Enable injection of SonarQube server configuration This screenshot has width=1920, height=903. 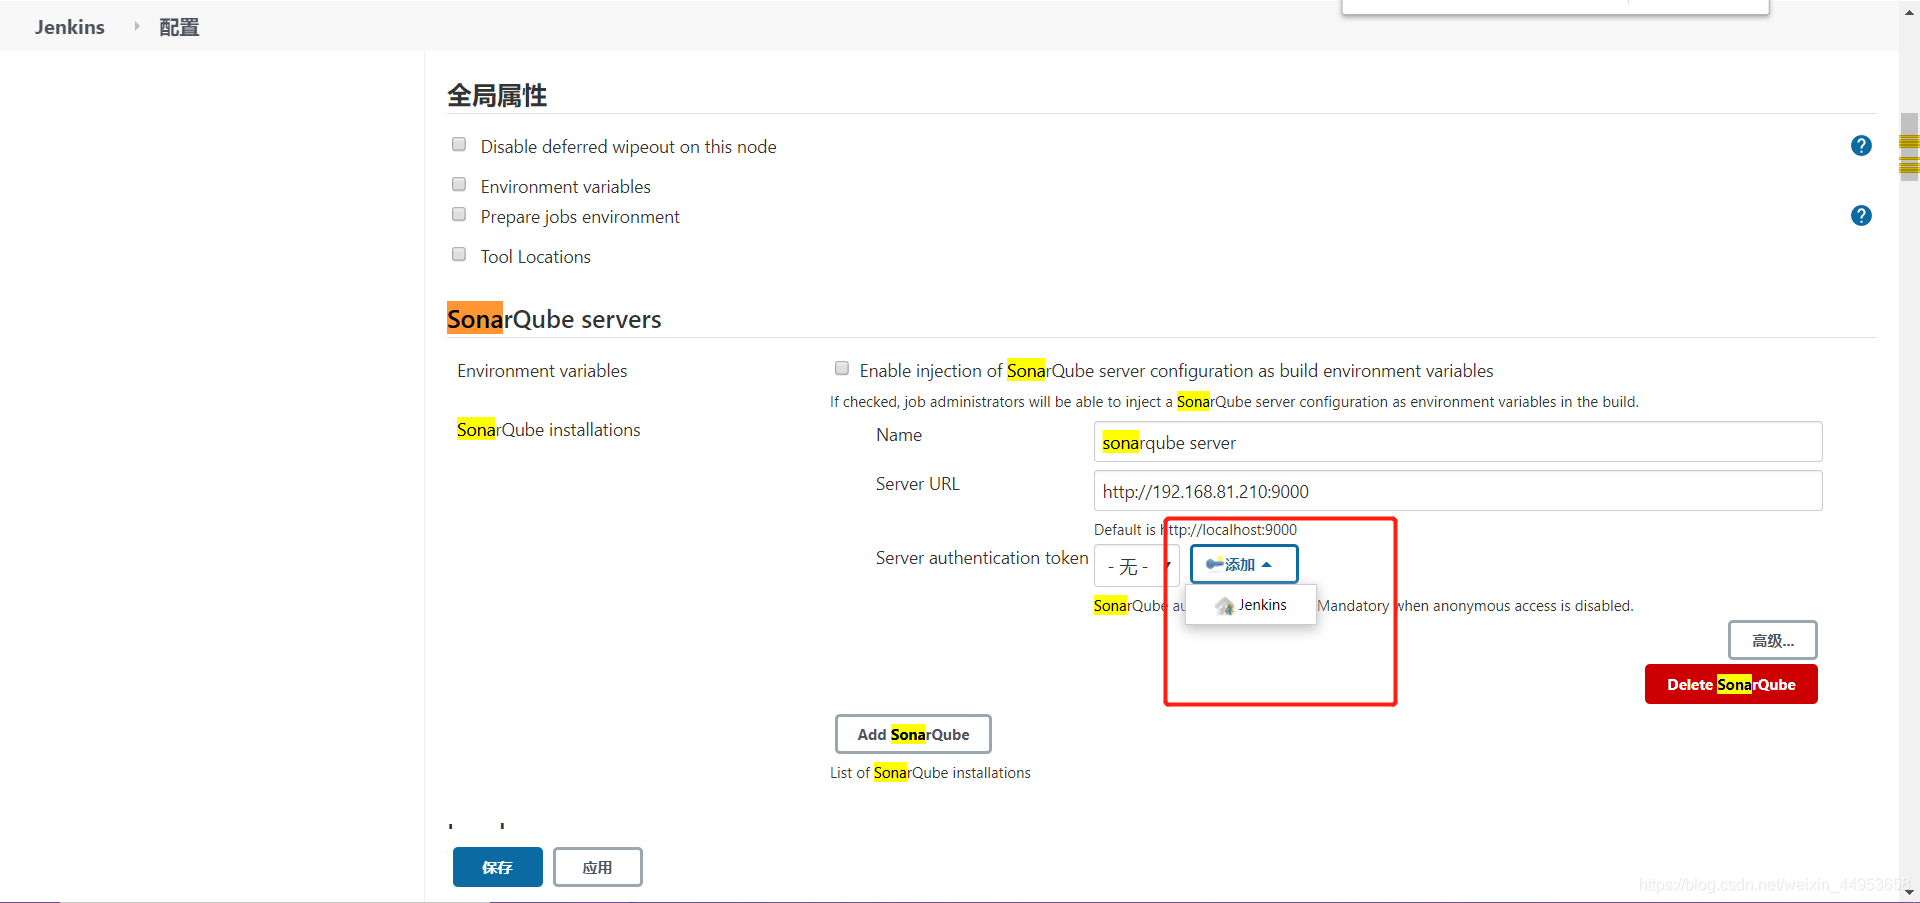click(x=842, y=369)
